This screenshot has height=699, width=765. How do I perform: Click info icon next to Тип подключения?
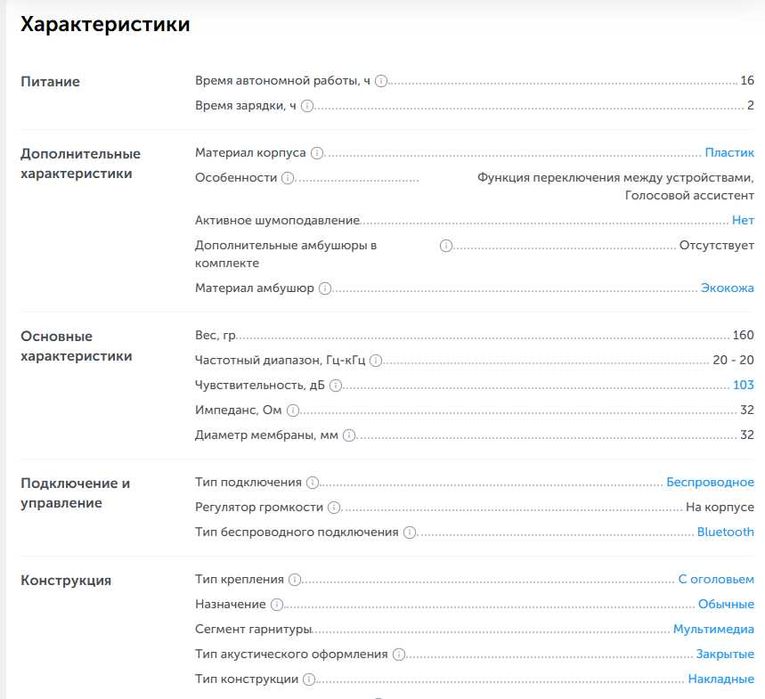pyautogui.click(x=312, y=482)
